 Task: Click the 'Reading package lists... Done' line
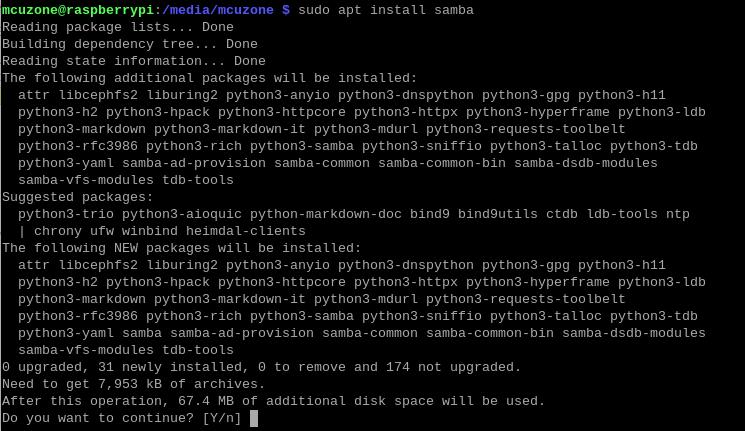click(x=118, y=27)
